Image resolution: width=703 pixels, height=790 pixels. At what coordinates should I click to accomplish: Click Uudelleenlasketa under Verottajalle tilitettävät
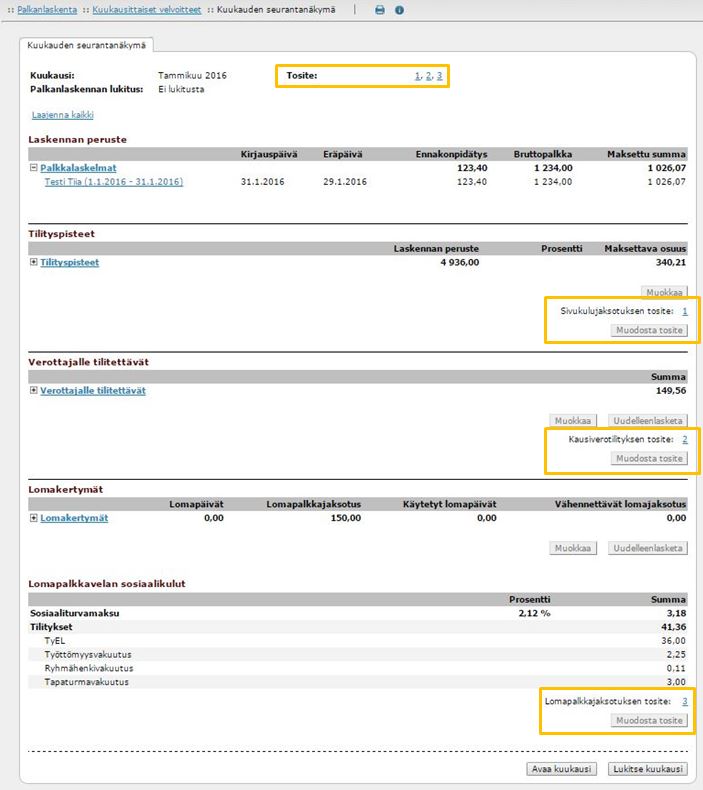648,420
